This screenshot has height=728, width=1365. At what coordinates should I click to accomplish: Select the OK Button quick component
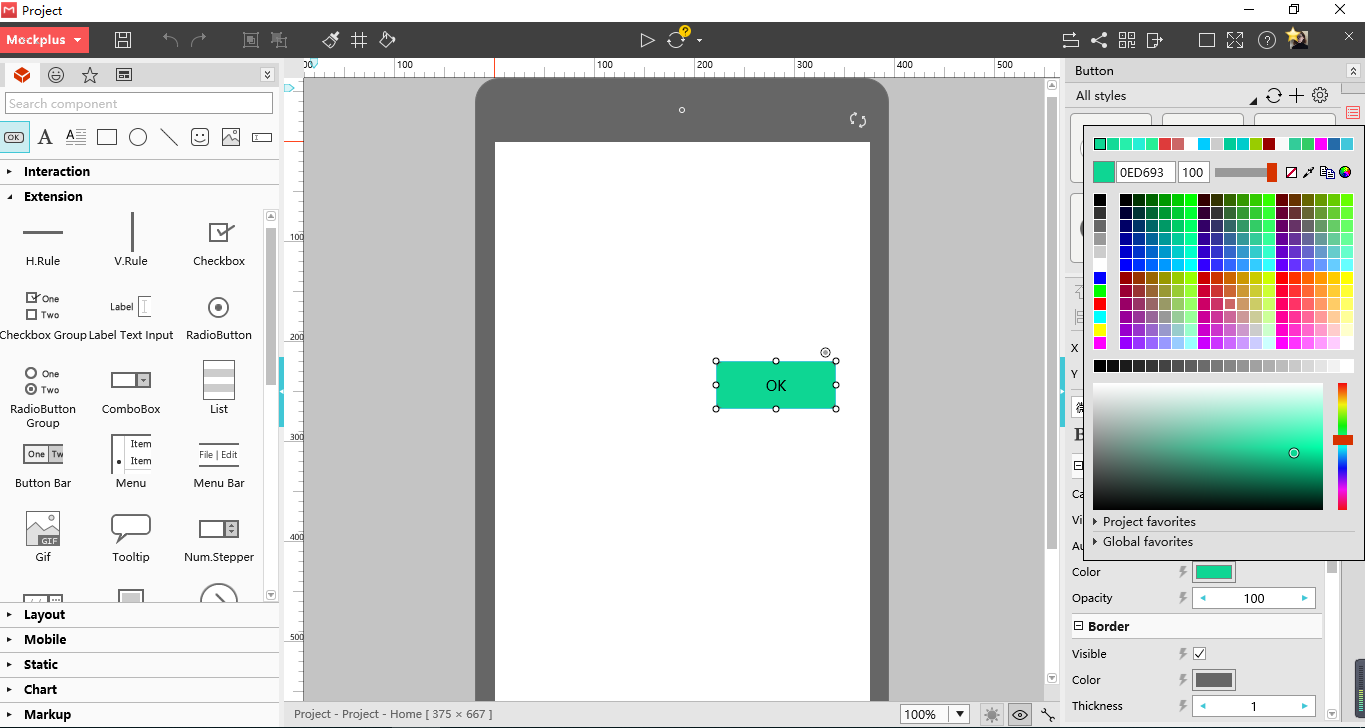pyautogui.click(x=14, y=137)
